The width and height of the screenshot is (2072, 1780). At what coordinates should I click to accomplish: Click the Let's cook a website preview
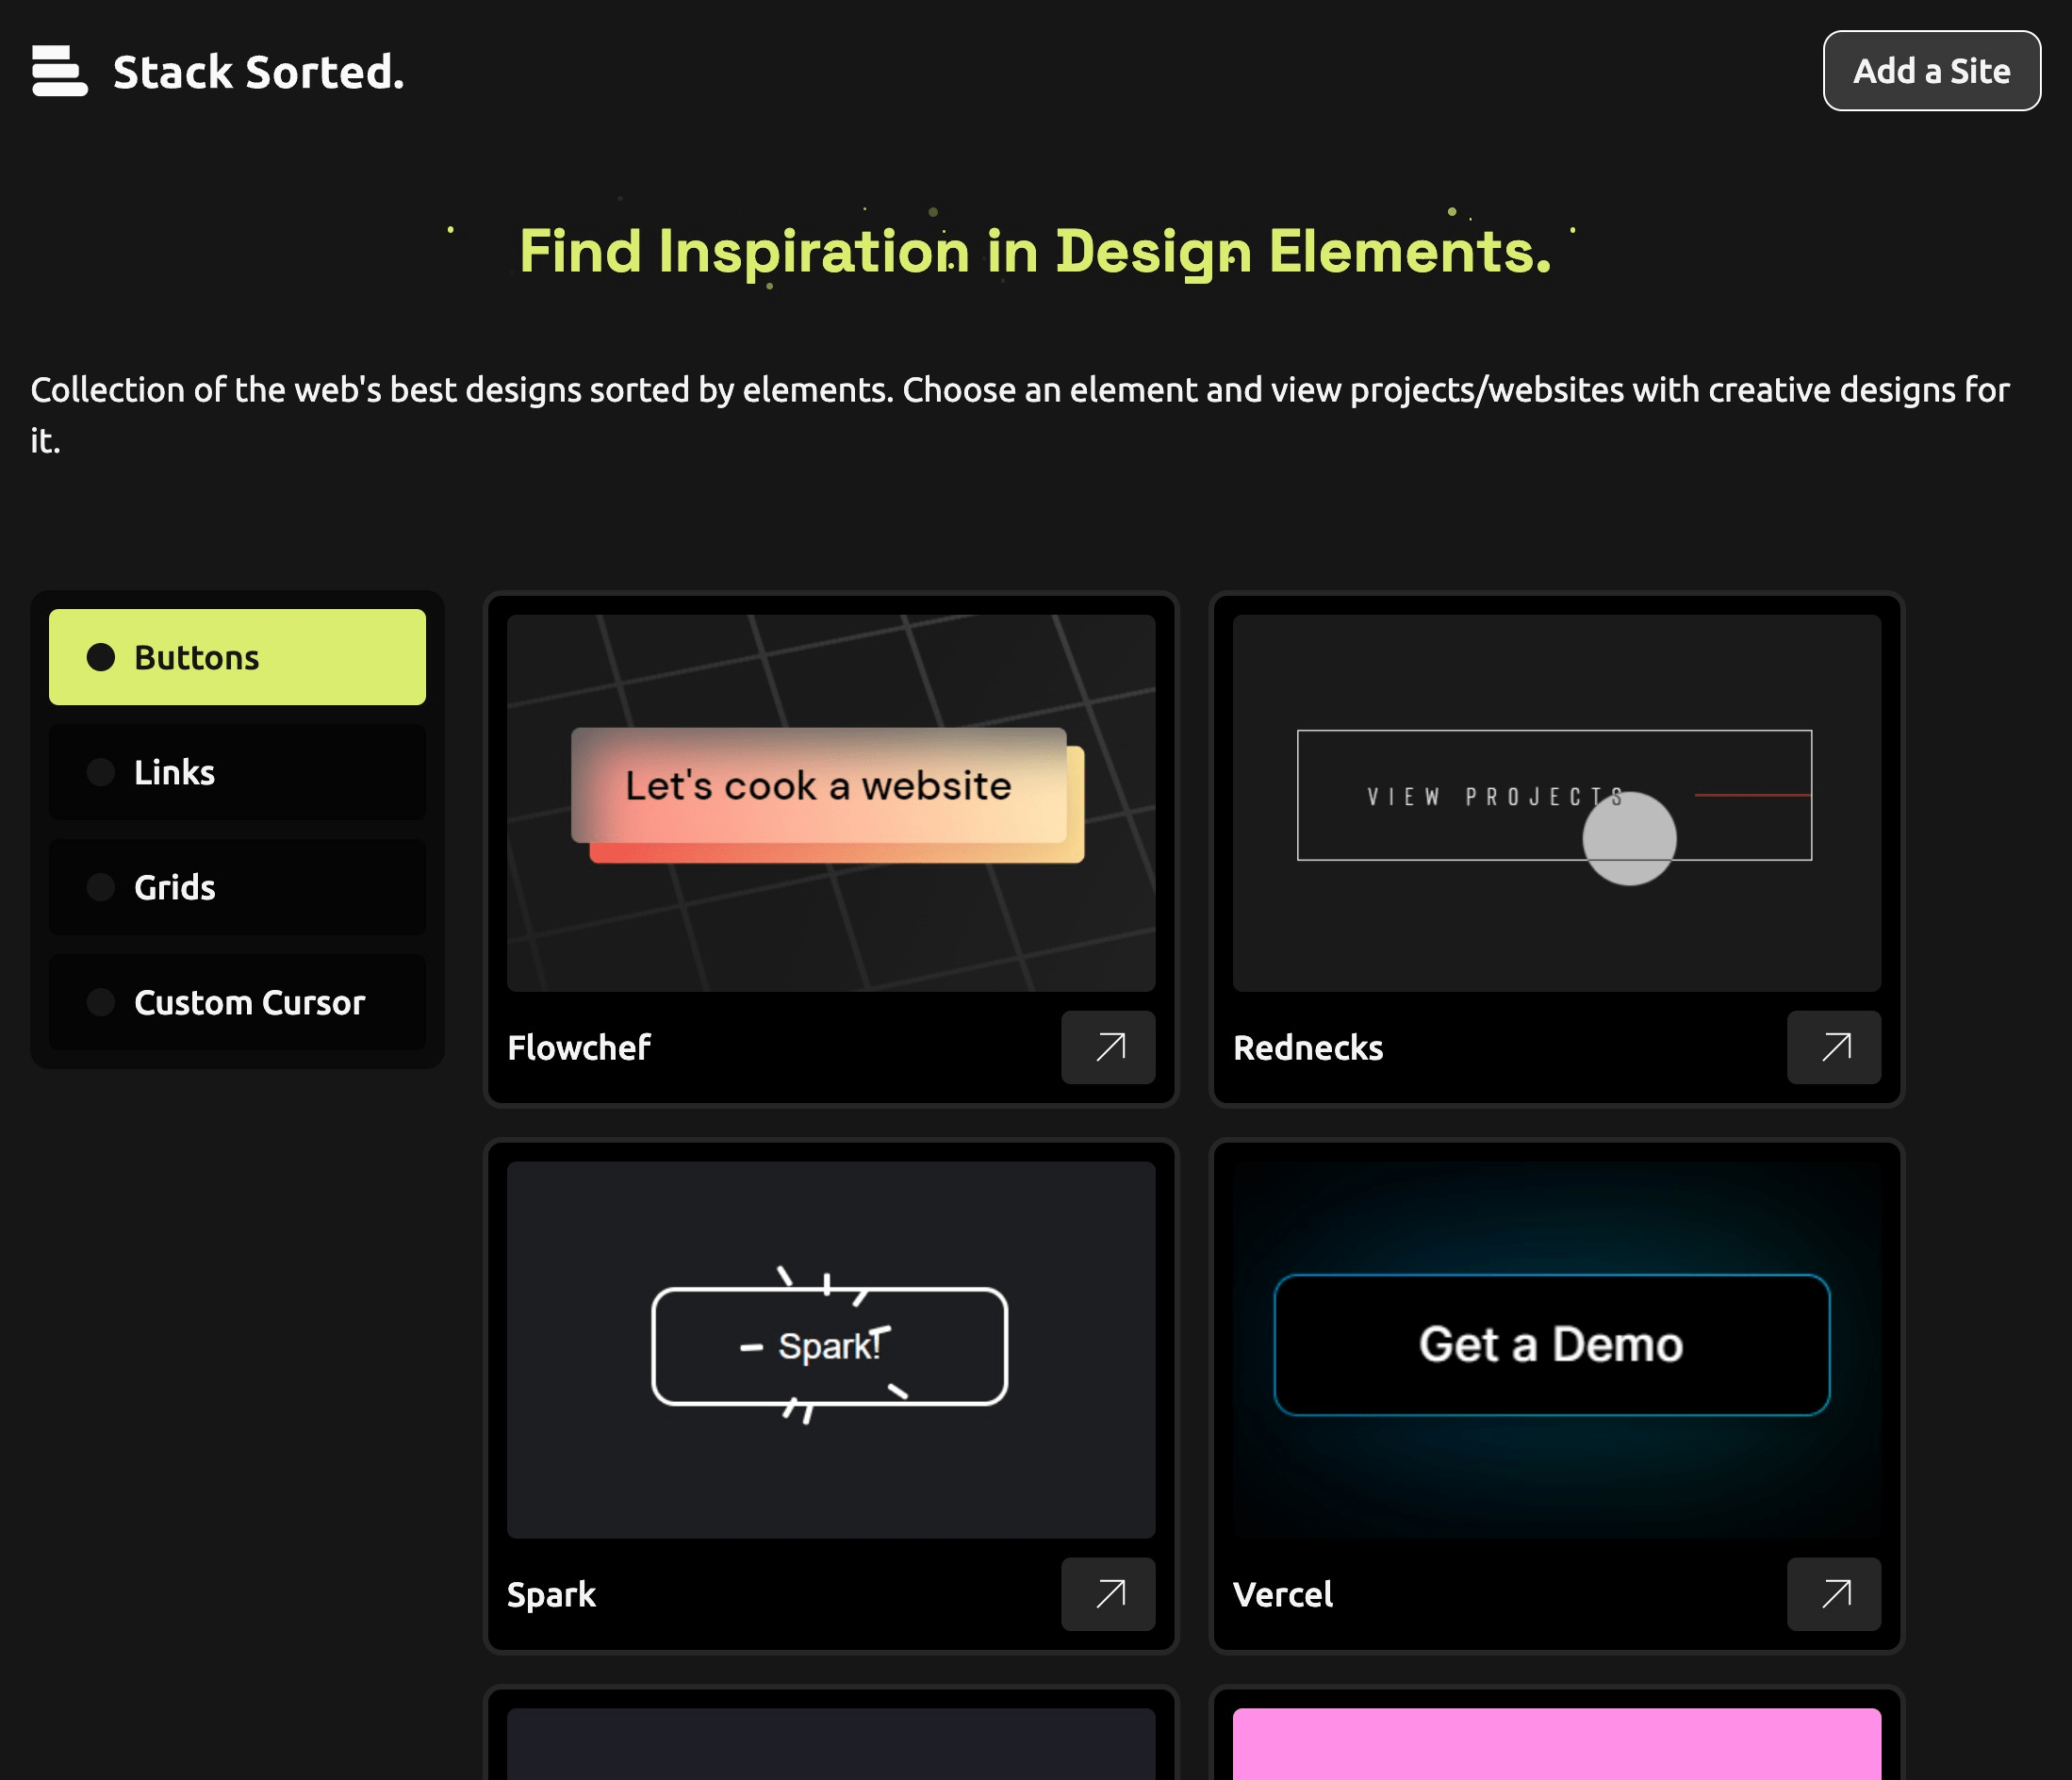[830, 803]
